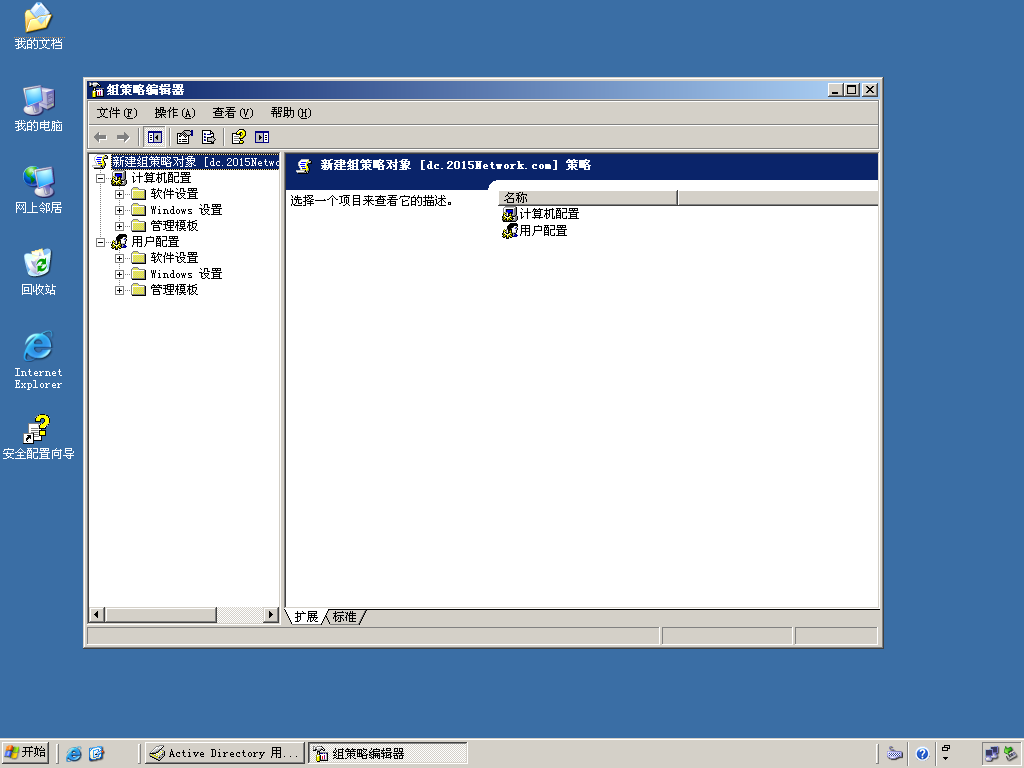The width and height of the screenshot is (1024, 768).
Task: Click the Group Policy Editor title bar icon
Action: pos(97,90)
